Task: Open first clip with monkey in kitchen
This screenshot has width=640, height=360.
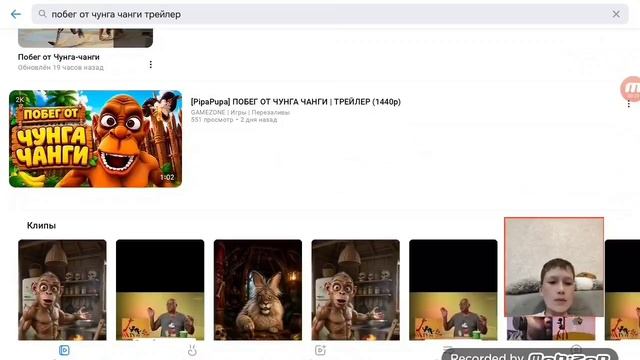Action: [62, 290]
